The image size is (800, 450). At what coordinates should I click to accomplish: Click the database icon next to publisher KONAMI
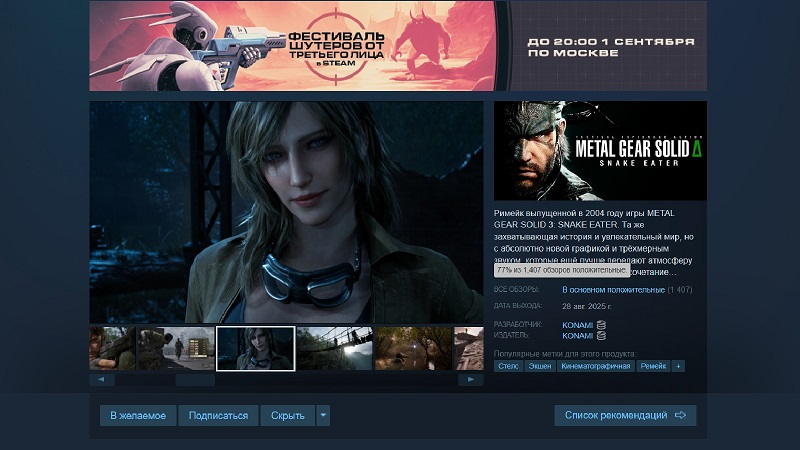point(602,335)
